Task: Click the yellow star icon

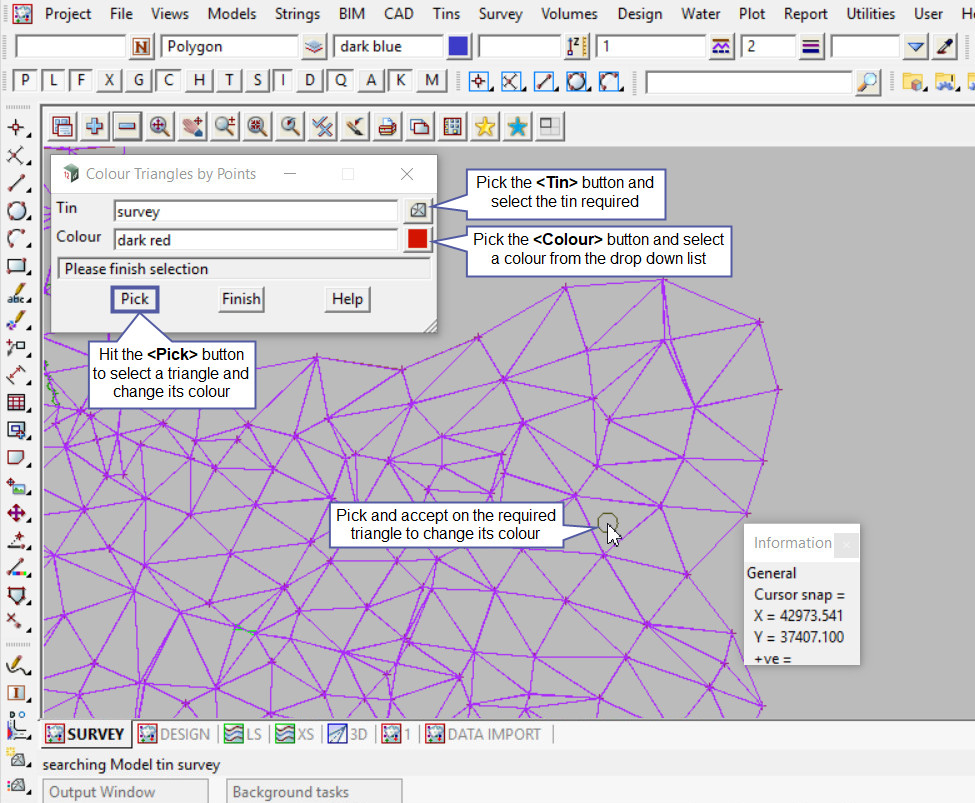Action: [485, 126]
